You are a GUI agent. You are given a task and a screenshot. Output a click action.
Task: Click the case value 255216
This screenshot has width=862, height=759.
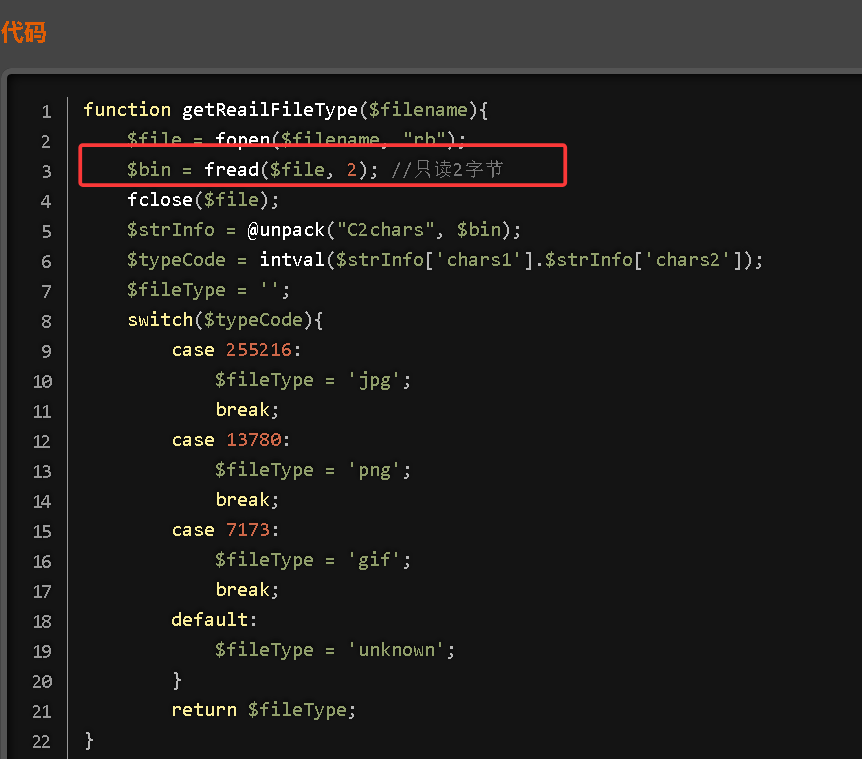point(259,350)
